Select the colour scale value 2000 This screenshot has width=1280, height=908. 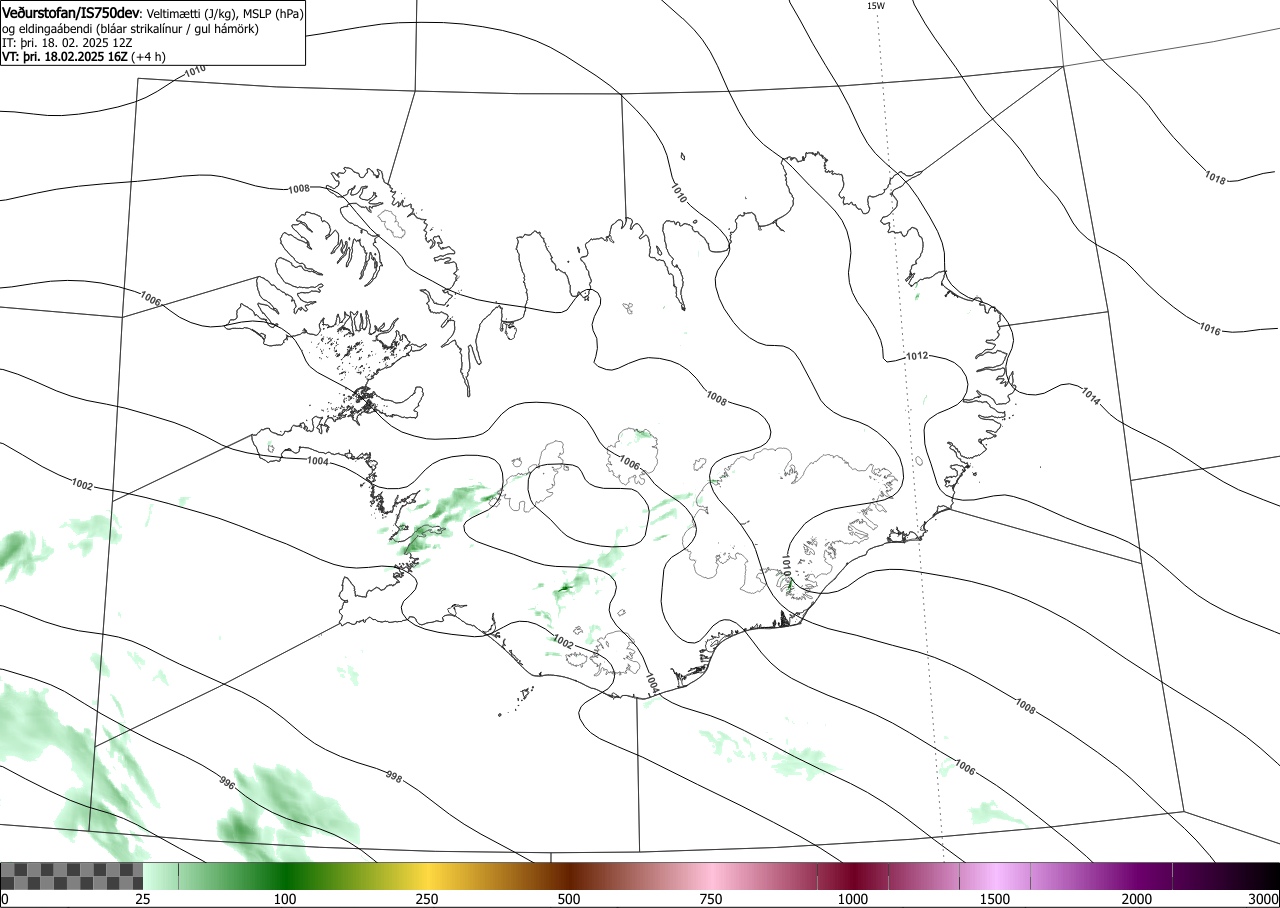point(1137,899)
